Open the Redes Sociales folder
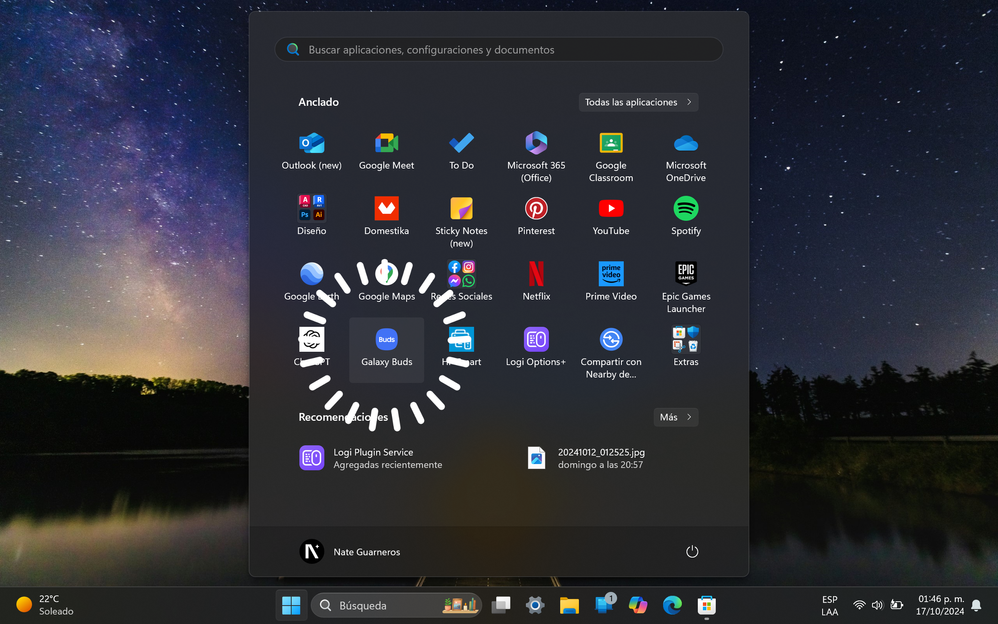This screenshot has width=998, height=624. [461, 282]
